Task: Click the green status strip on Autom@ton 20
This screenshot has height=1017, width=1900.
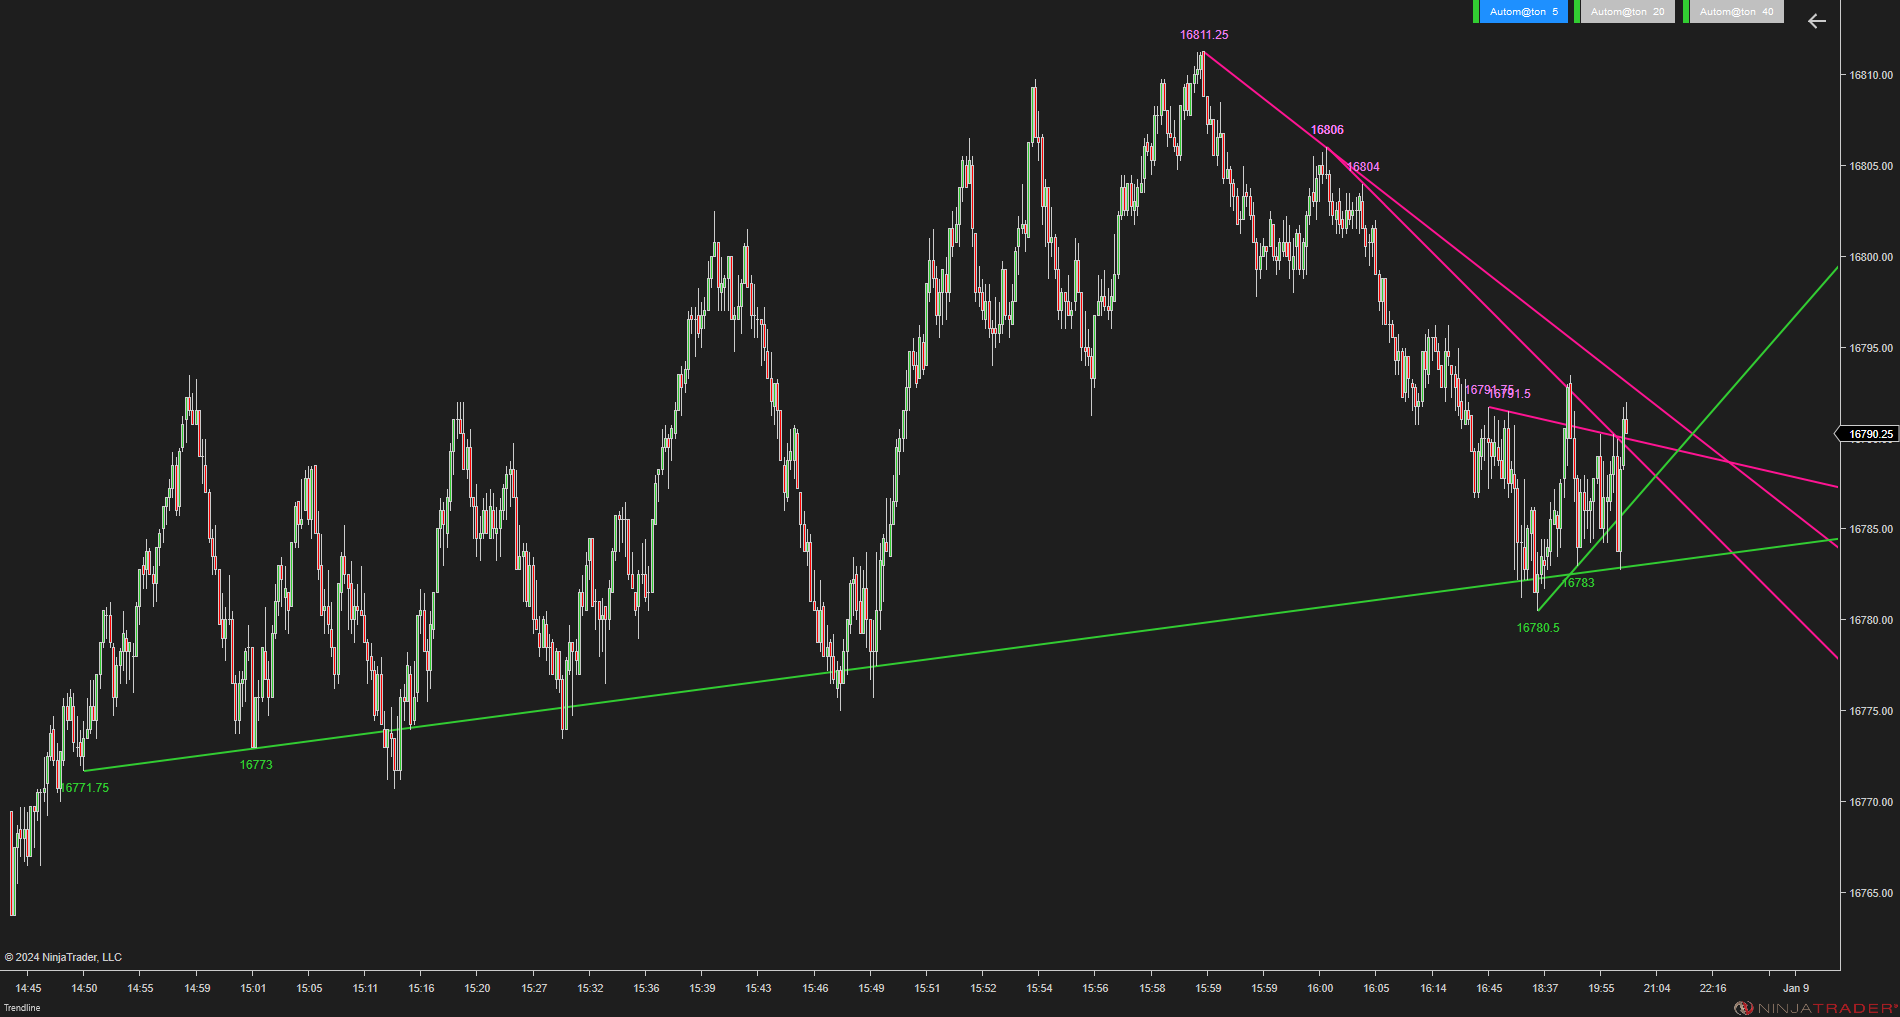Action: [x=1577, y=11]
